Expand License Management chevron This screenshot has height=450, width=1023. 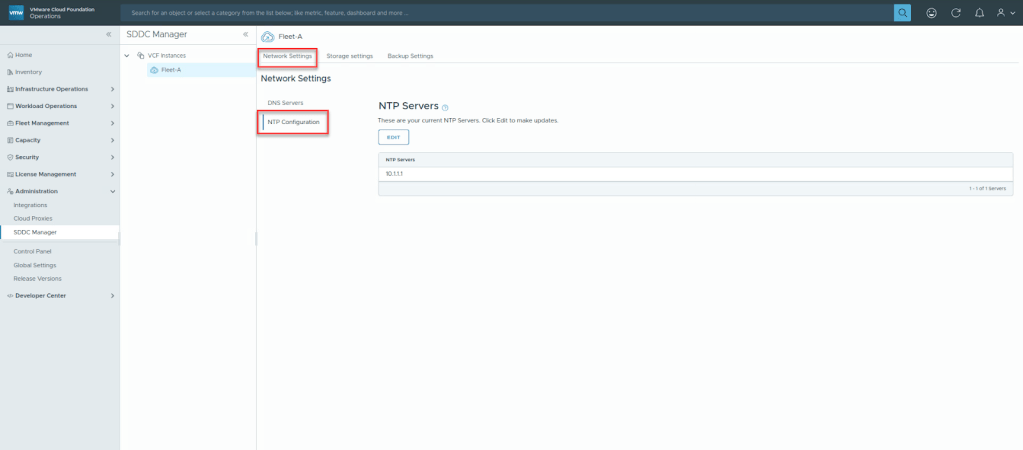113,174
